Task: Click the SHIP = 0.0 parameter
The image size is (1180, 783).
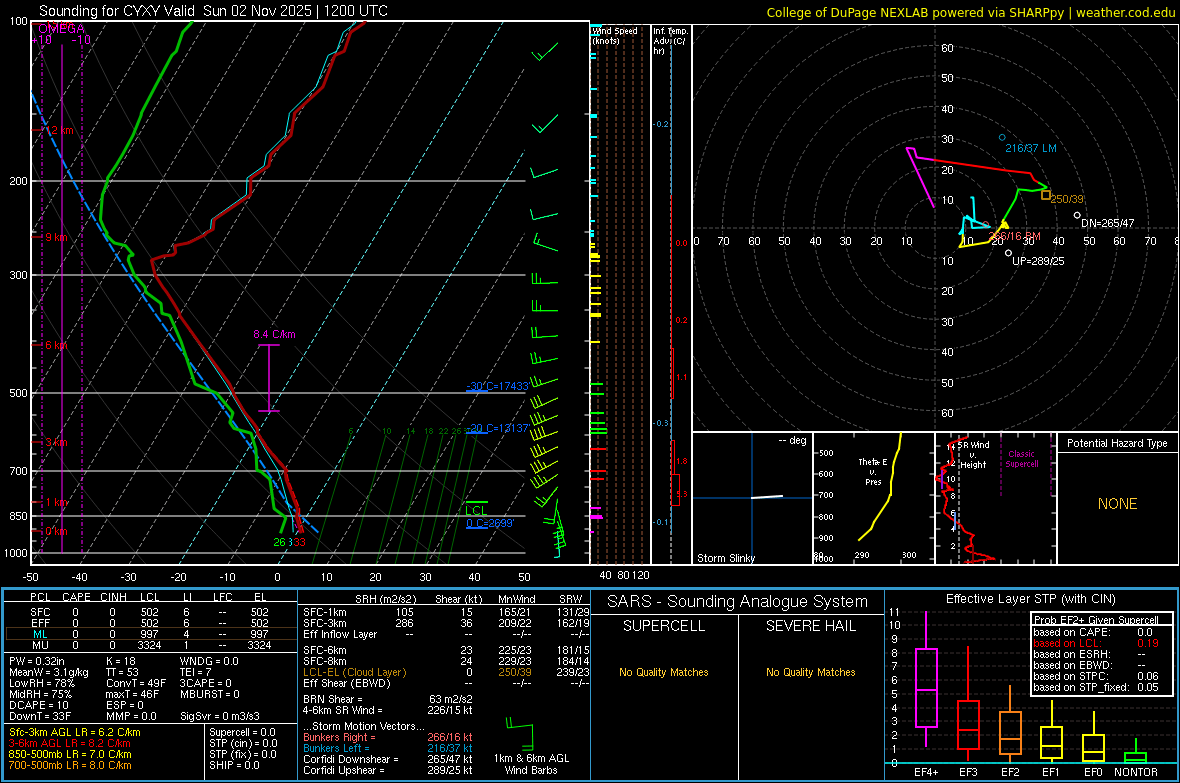Action: [234, 765]
